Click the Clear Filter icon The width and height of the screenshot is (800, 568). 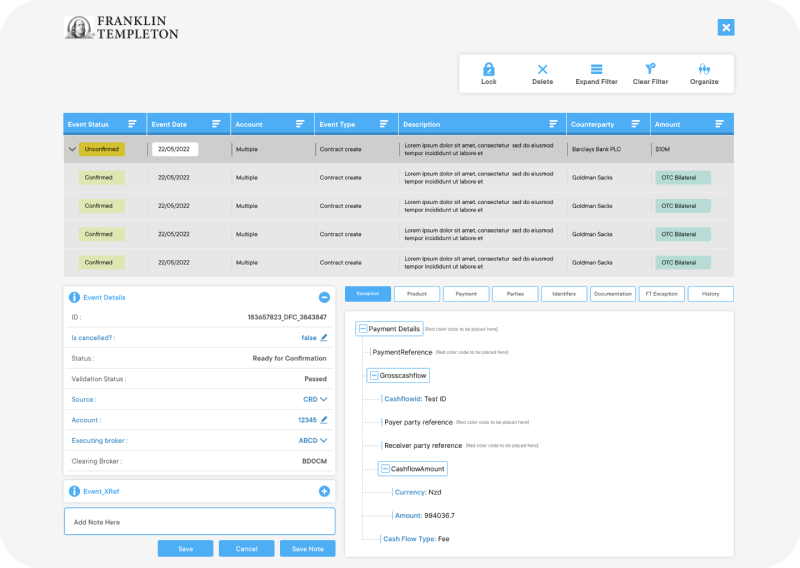click(650, 69)
